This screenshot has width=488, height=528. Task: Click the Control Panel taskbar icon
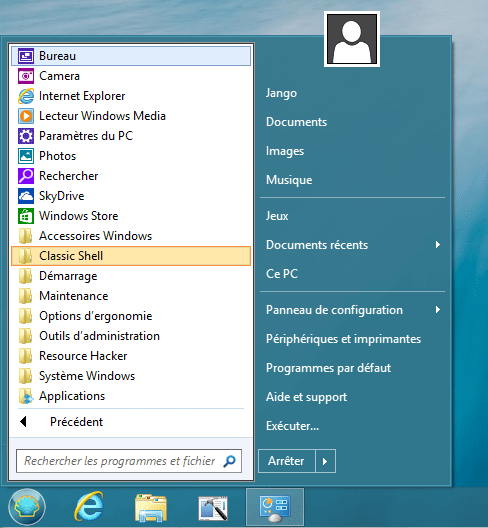point(275,507)
